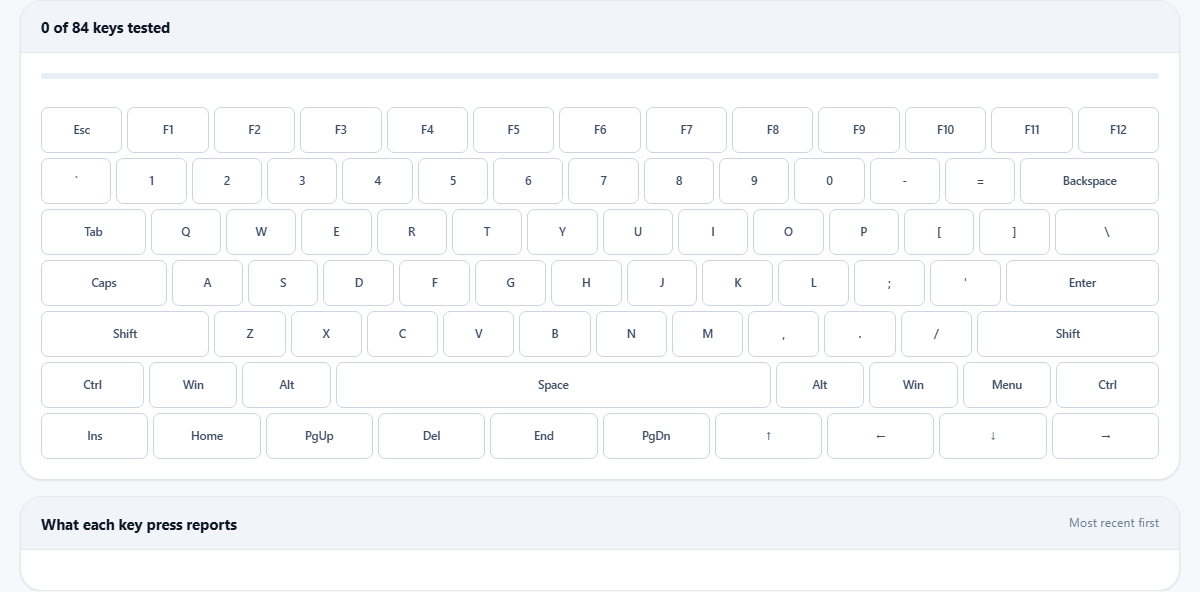Click the '0 of 84 keys tested' heading
The height and width of the screenshot is (592, 1200).
point(105,28)
